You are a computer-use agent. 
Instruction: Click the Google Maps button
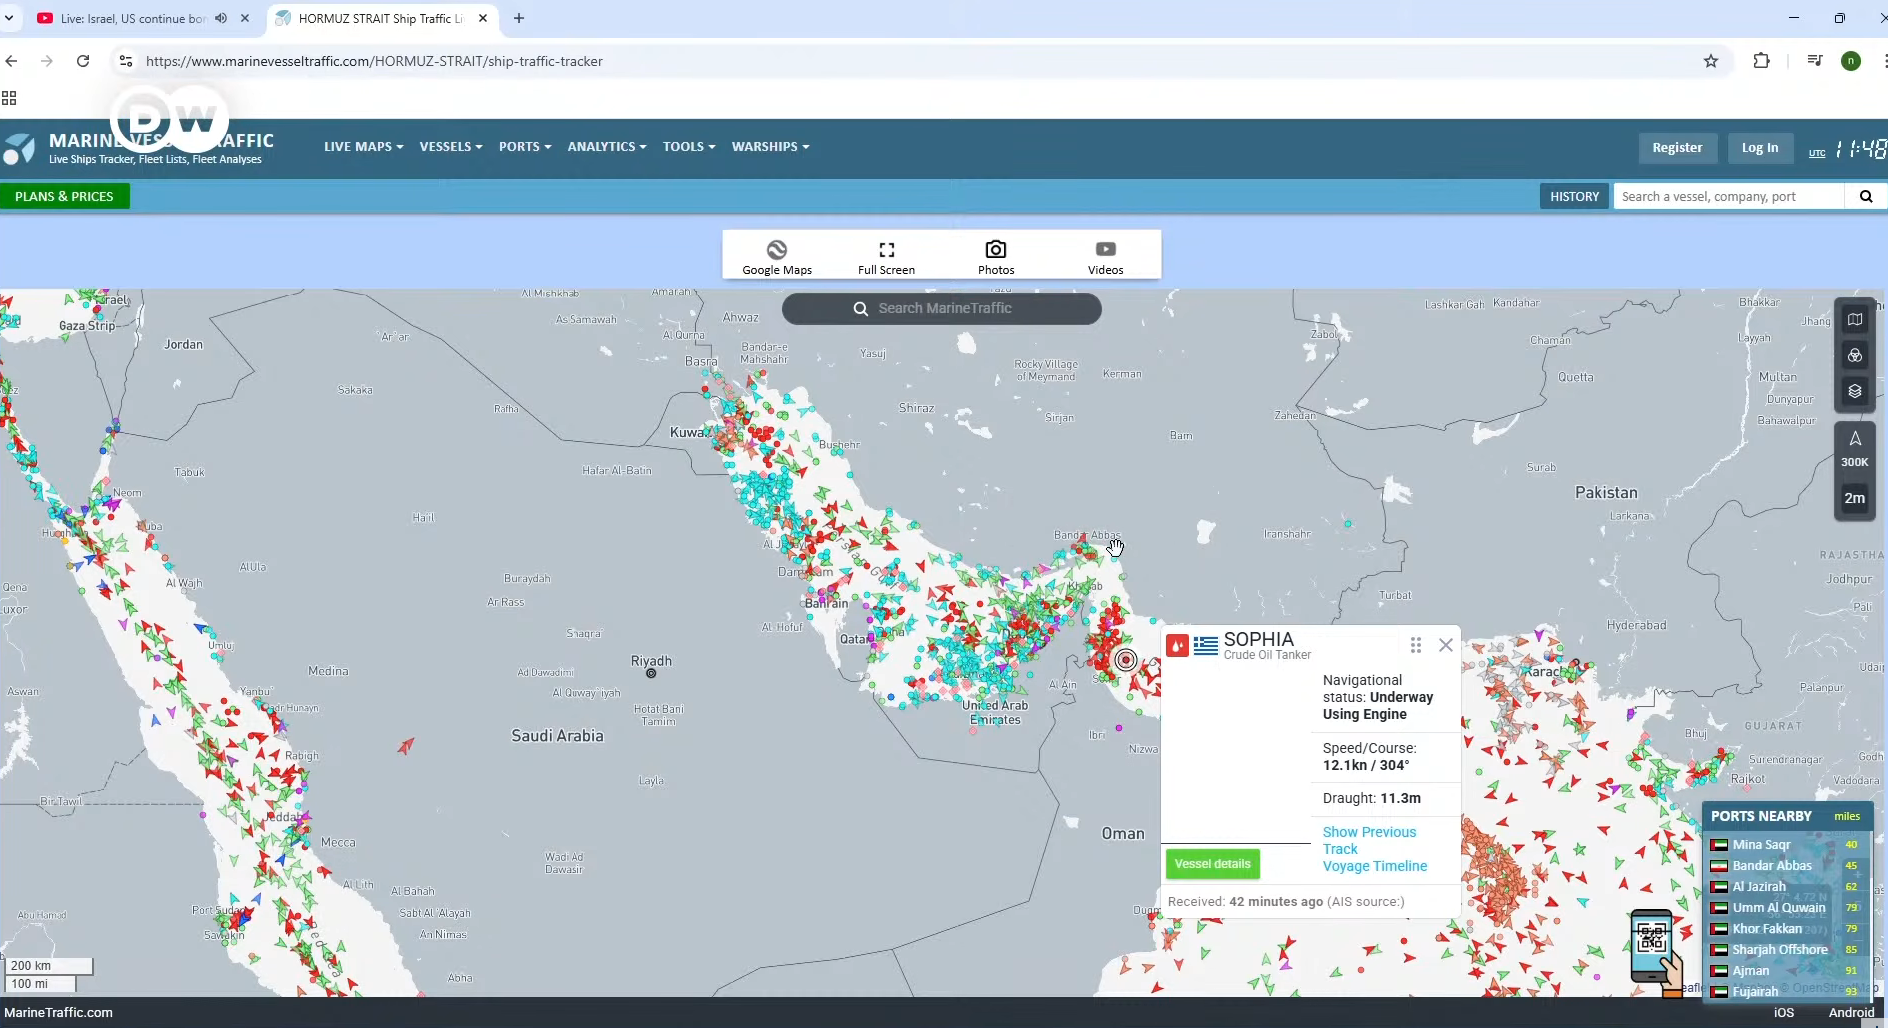click(x=777, y=256)
